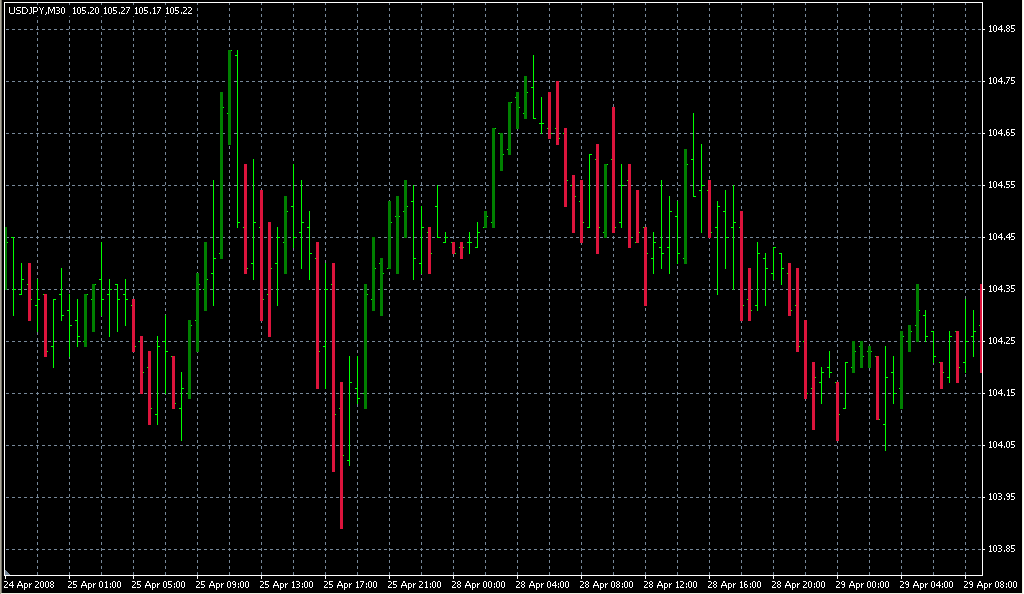The image size is (1024, 594).
Task: Pick the 28 Apr 16:00 time label
Action: click(734, 585)
